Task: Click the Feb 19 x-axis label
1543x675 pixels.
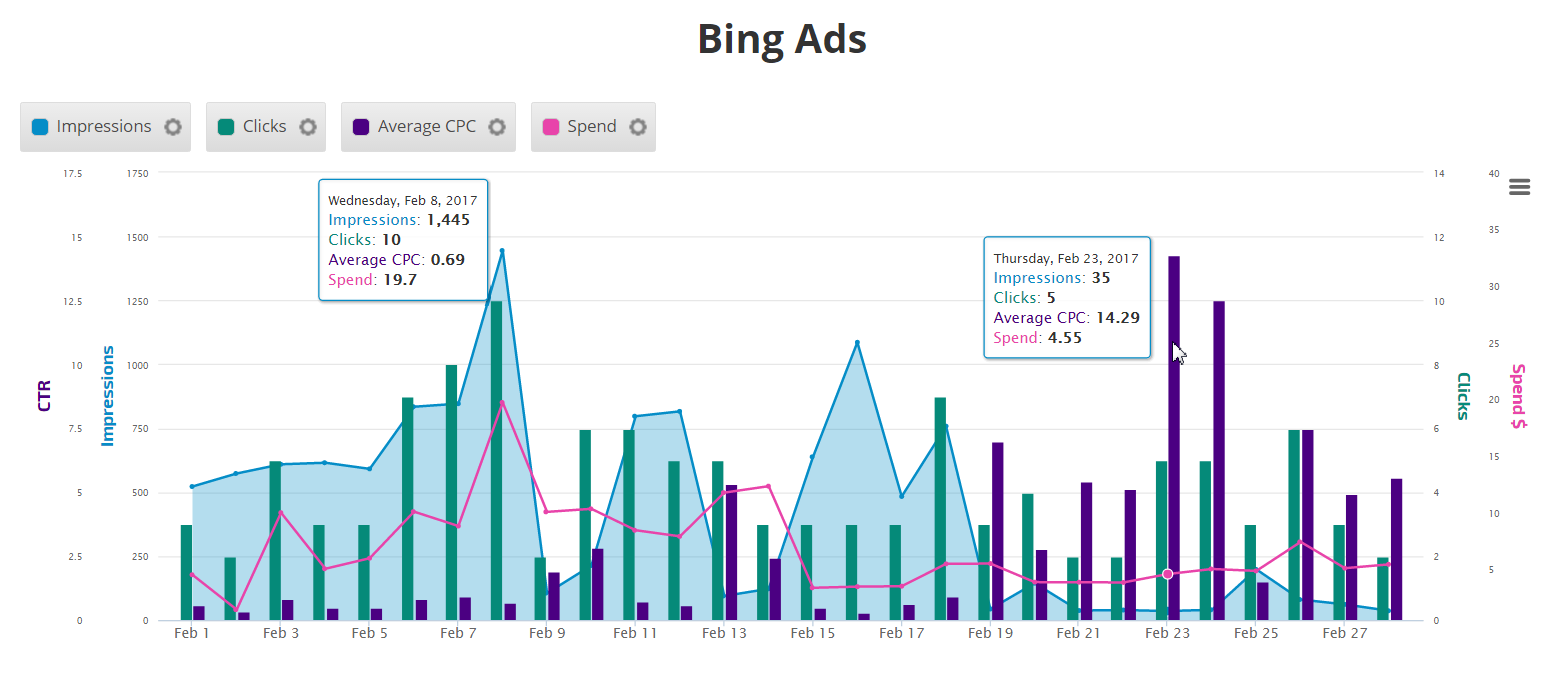Action: pyautogui.click(x=990, y=633)
